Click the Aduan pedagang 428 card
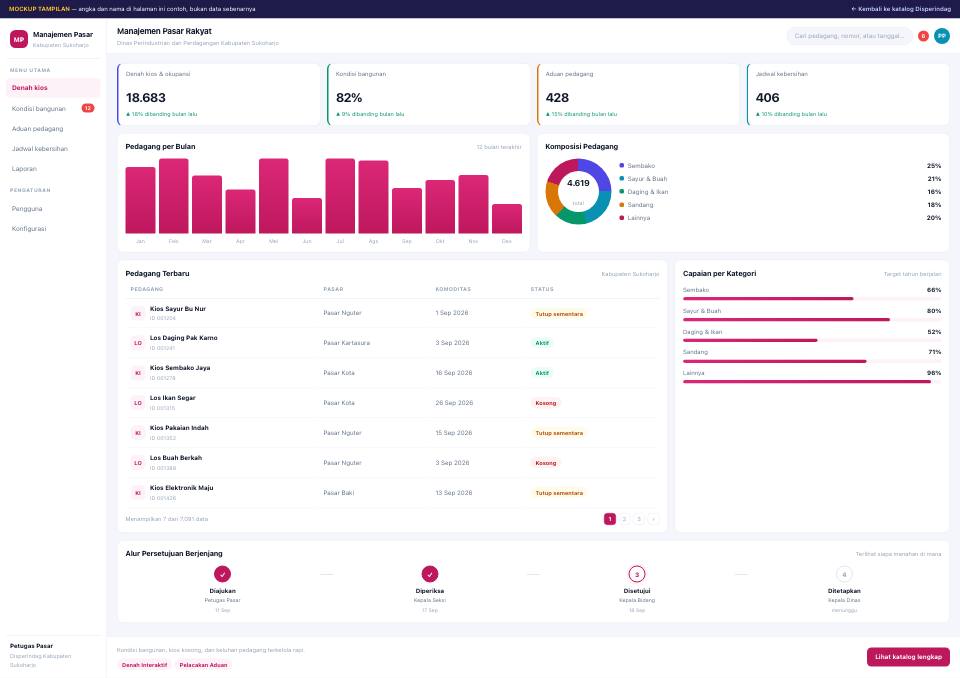 (x=639, y=94)
